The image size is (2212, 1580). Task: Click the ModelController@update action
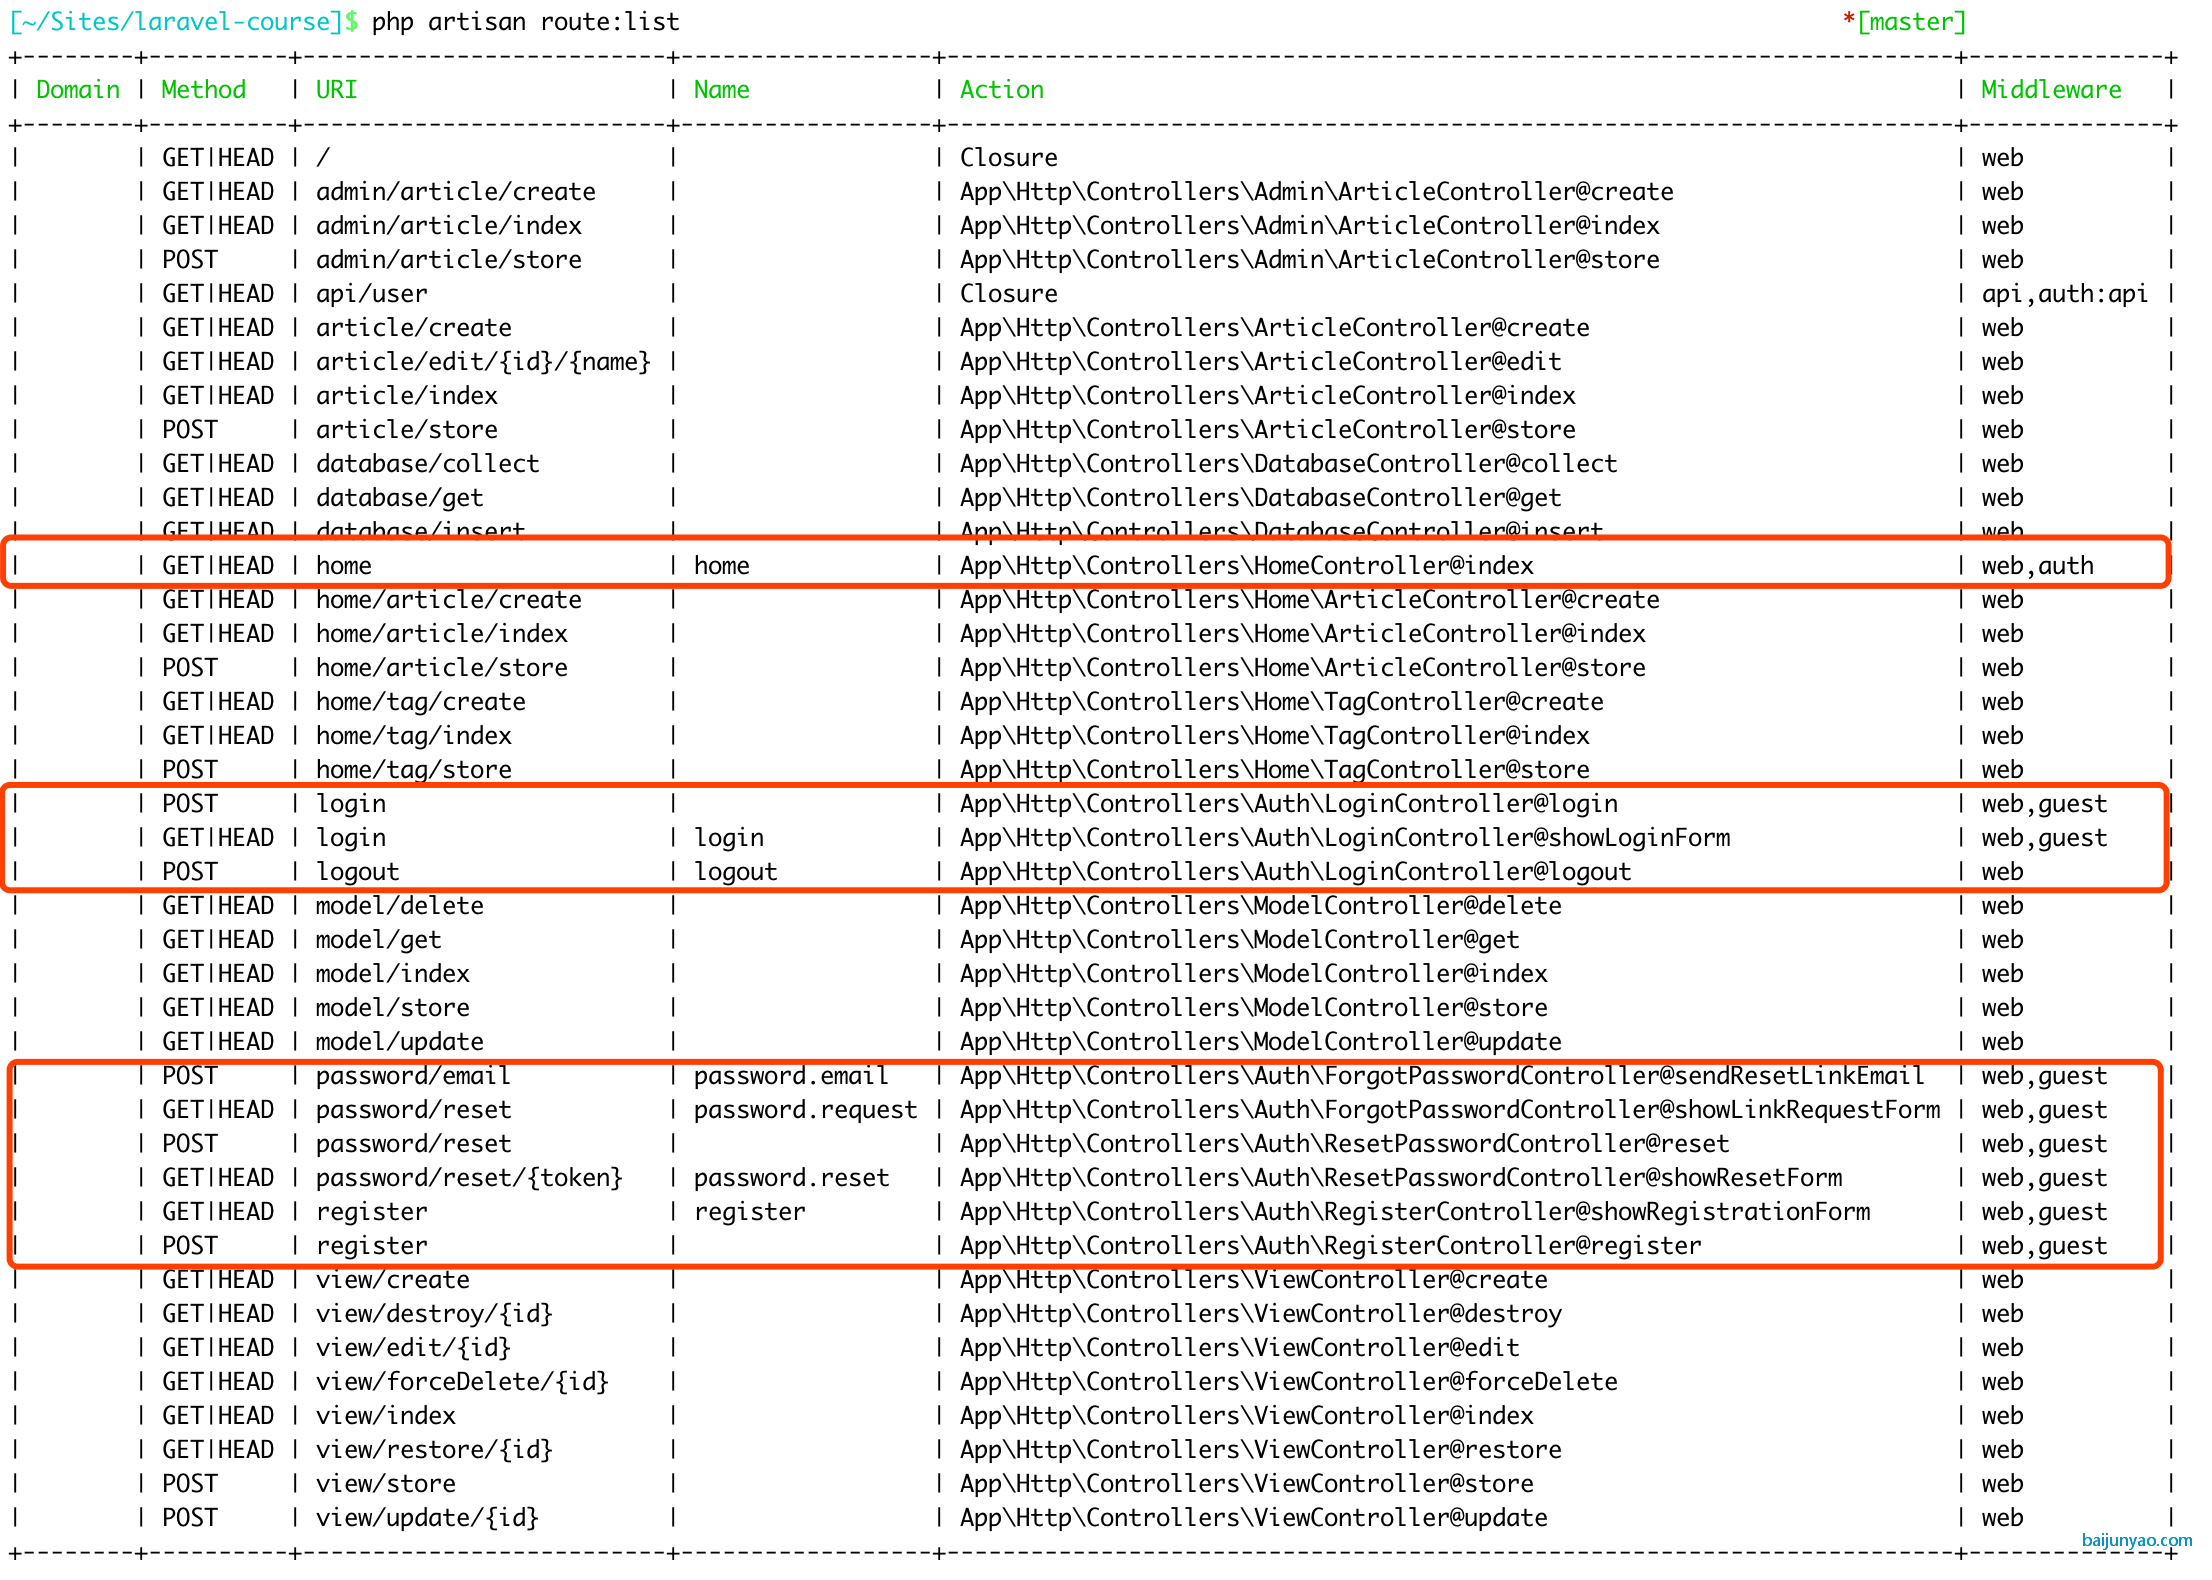point(1260,1042)
